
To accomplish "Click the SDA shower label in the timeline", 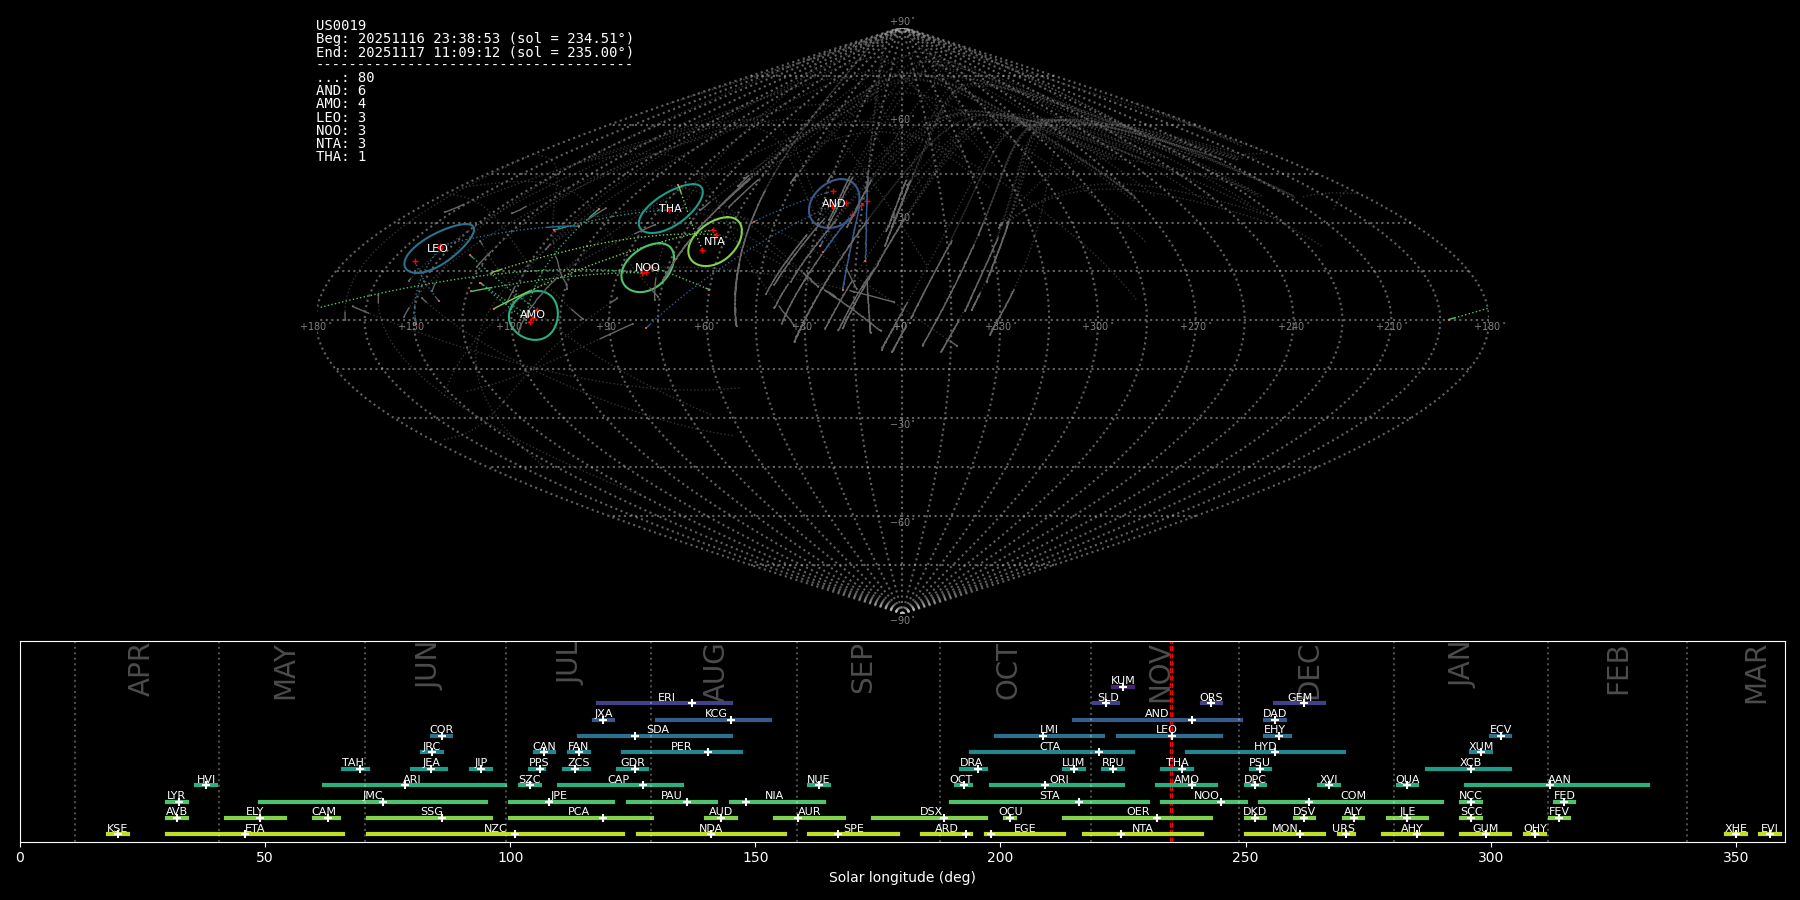I will point(657,730).
